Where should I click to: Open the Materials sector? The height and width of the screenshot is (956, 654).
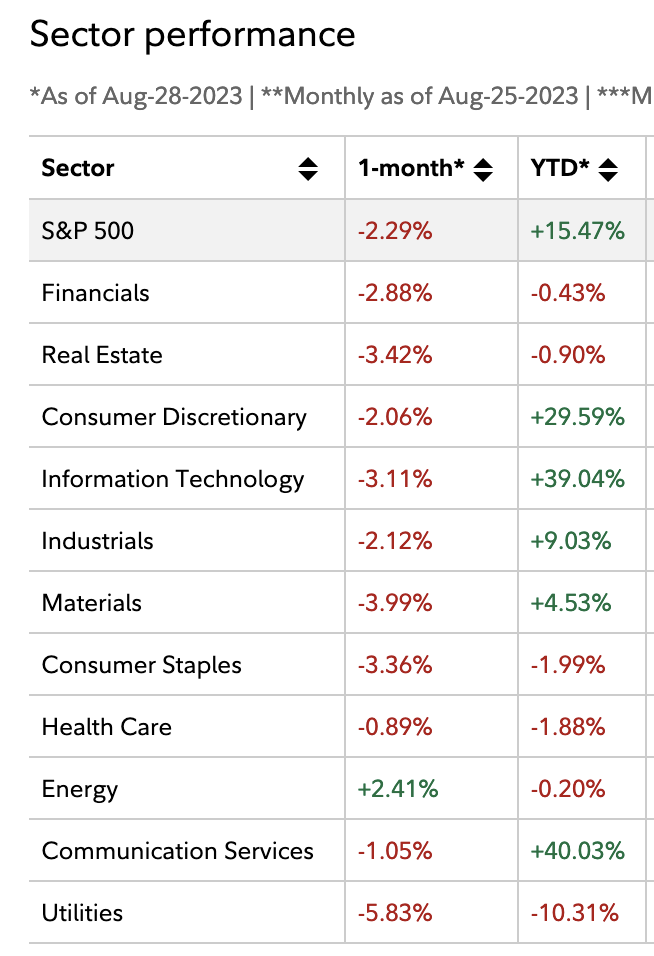91,603
